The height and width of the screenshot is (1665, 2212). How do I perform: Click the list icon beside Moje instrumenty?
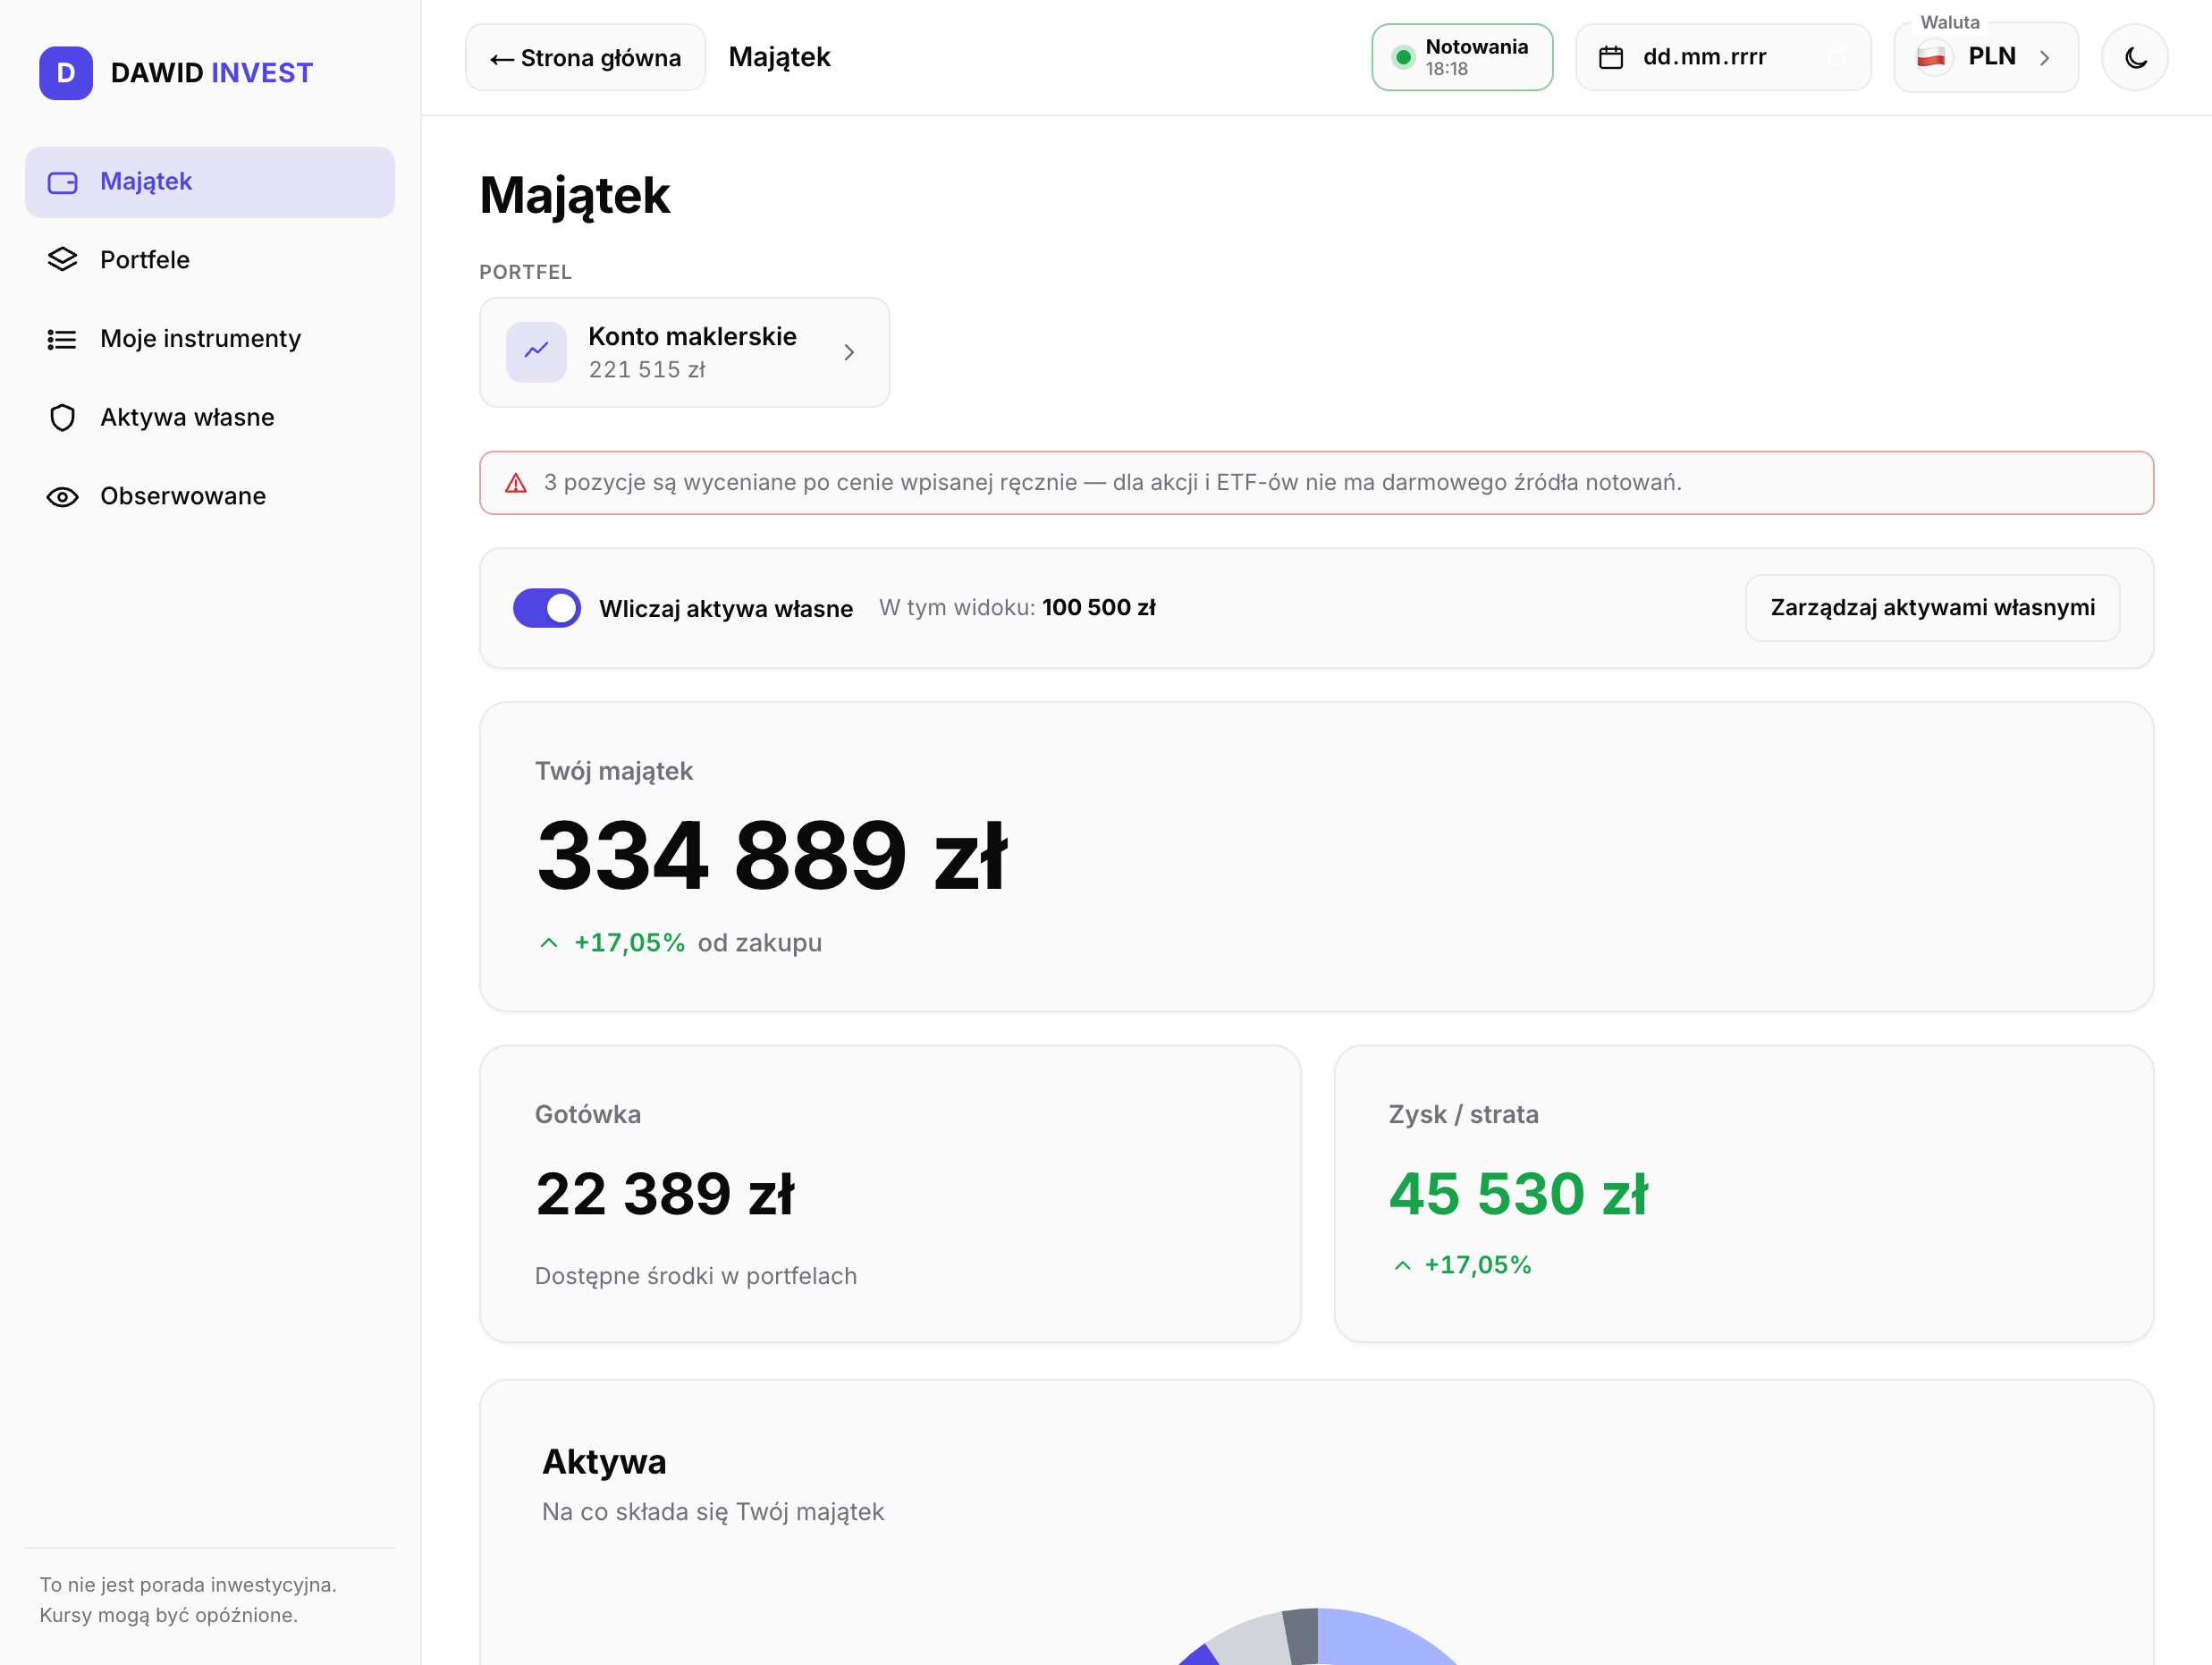[63, 339]
